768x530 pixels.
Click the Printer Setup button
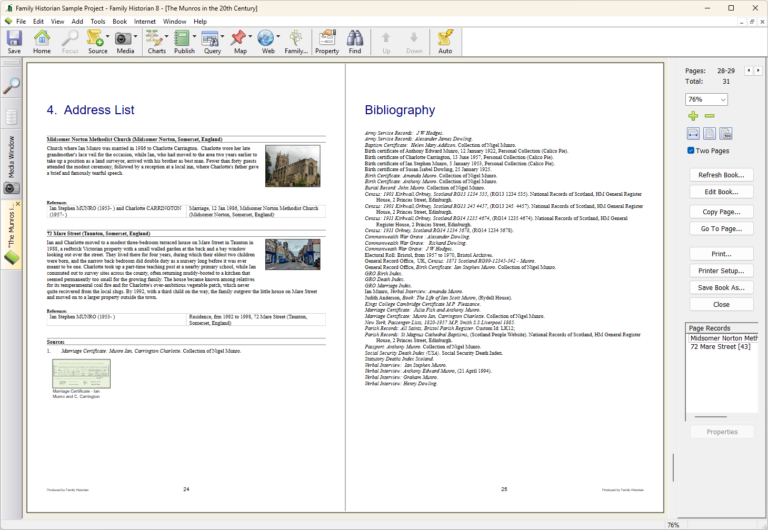click(721, 270)
